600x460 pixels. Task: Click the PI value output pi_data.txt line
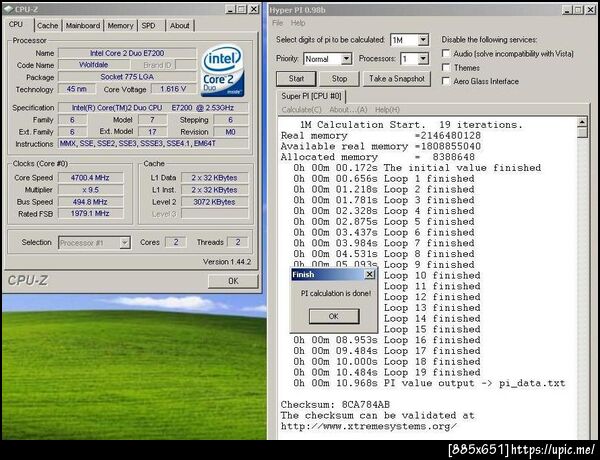click(429, 383)
